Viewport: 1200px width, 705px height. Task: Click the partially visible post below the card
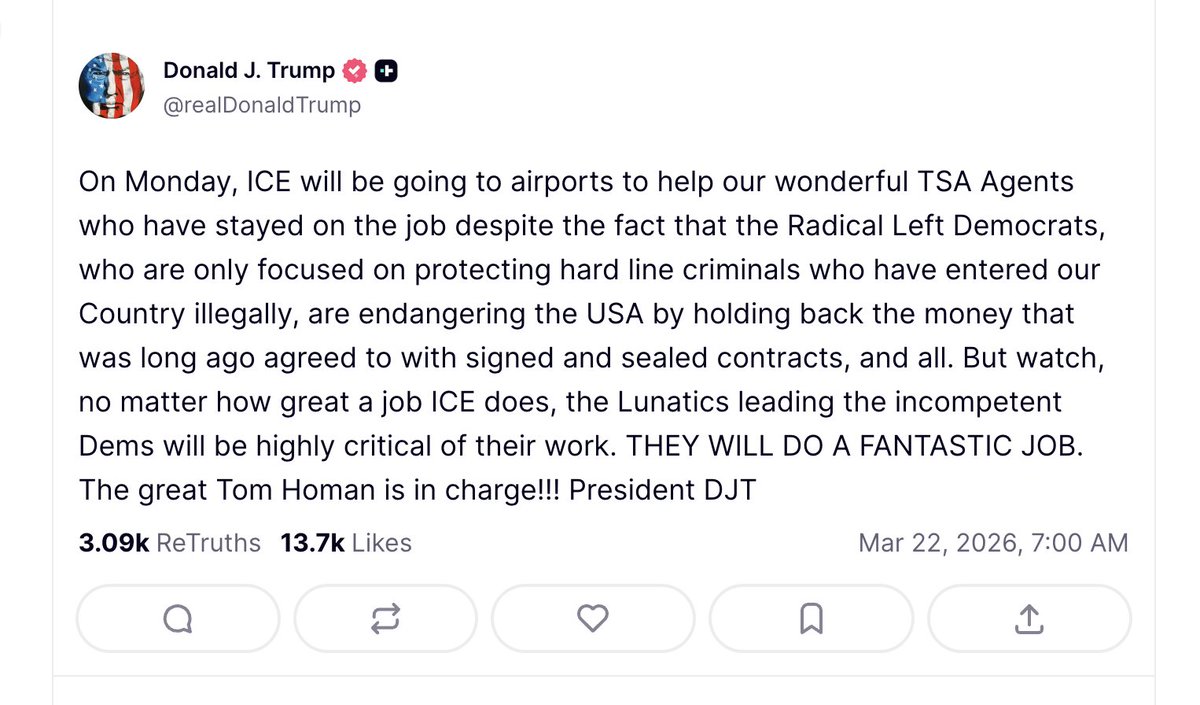[600, 690]
